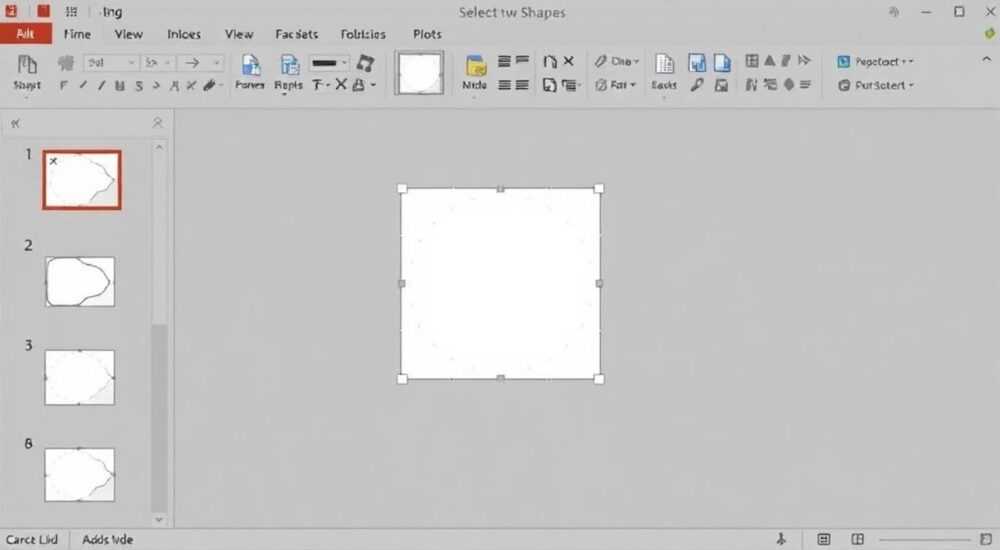The height and width of the screenshot is (550, 1000).
Task: Open the red Alt tab
Action: point(26,34)
